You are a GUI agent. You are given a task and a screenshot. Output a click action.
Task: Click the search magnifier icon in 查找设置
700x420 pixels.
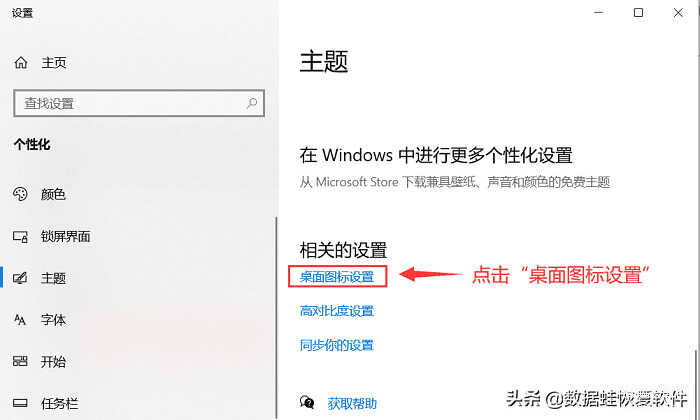[252, 104]
